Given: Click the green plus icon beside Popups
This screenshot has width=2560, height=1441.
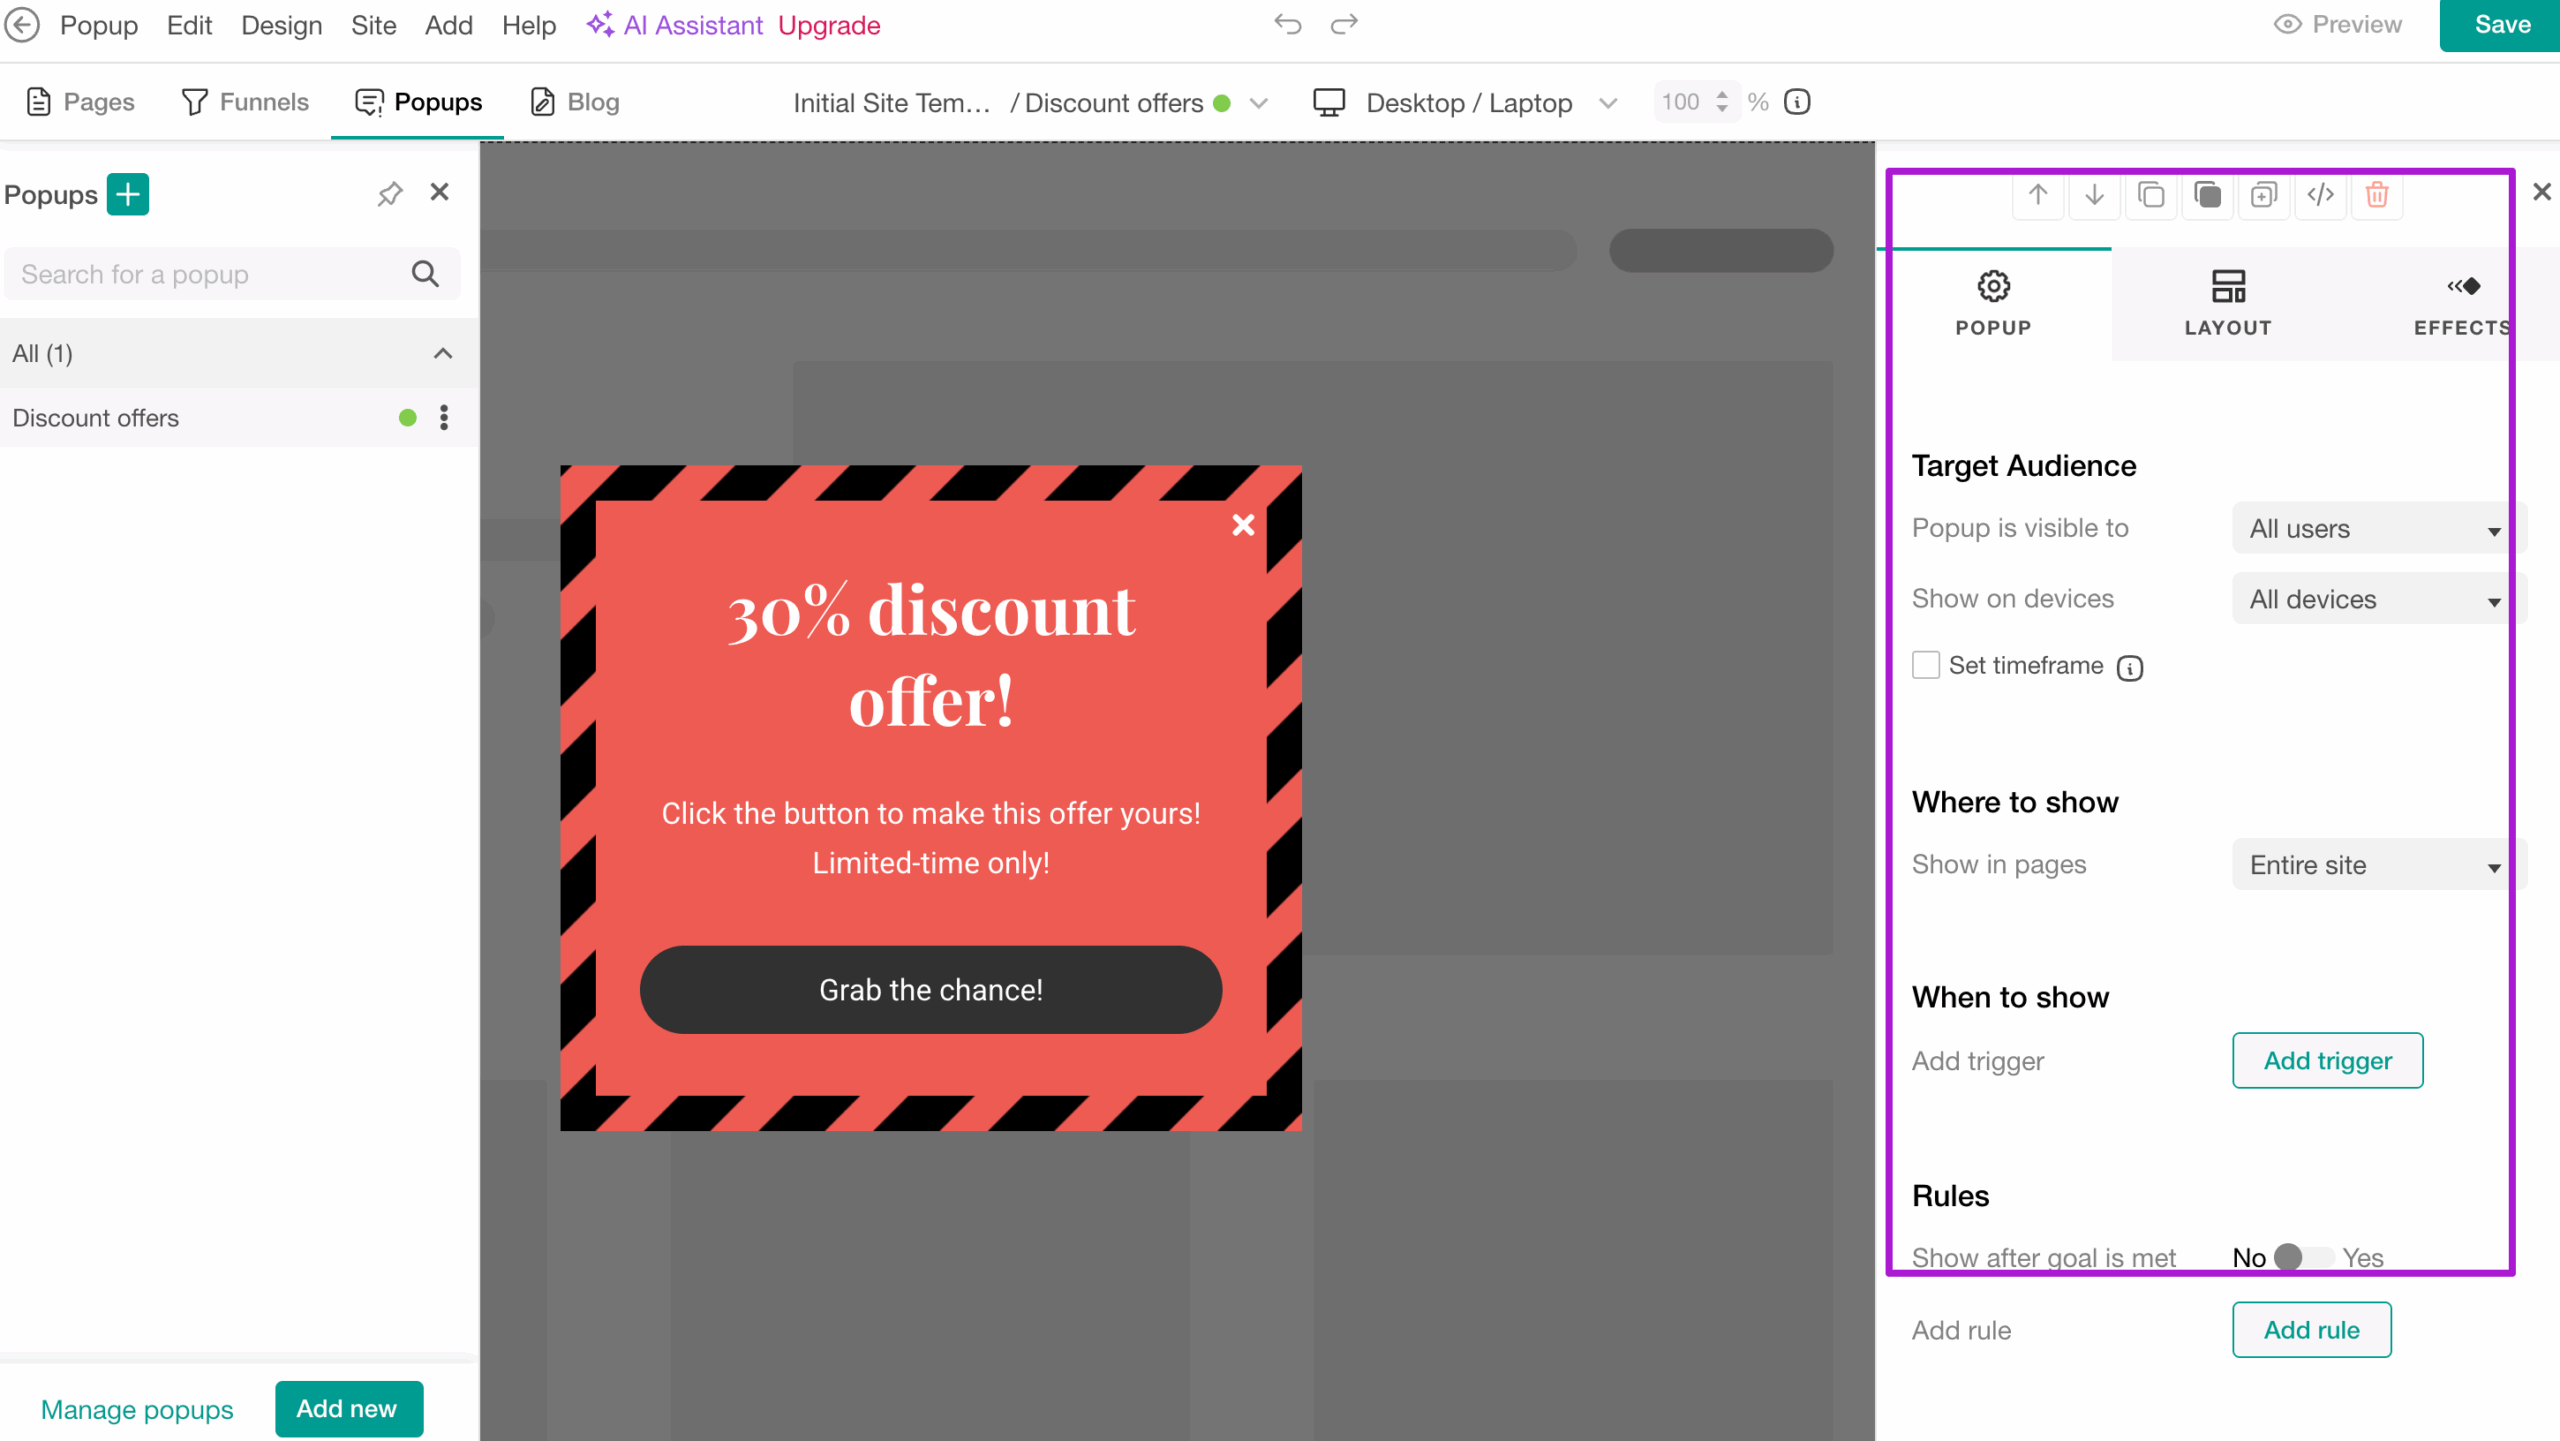Looking at the screenshot, I should 128,194.
